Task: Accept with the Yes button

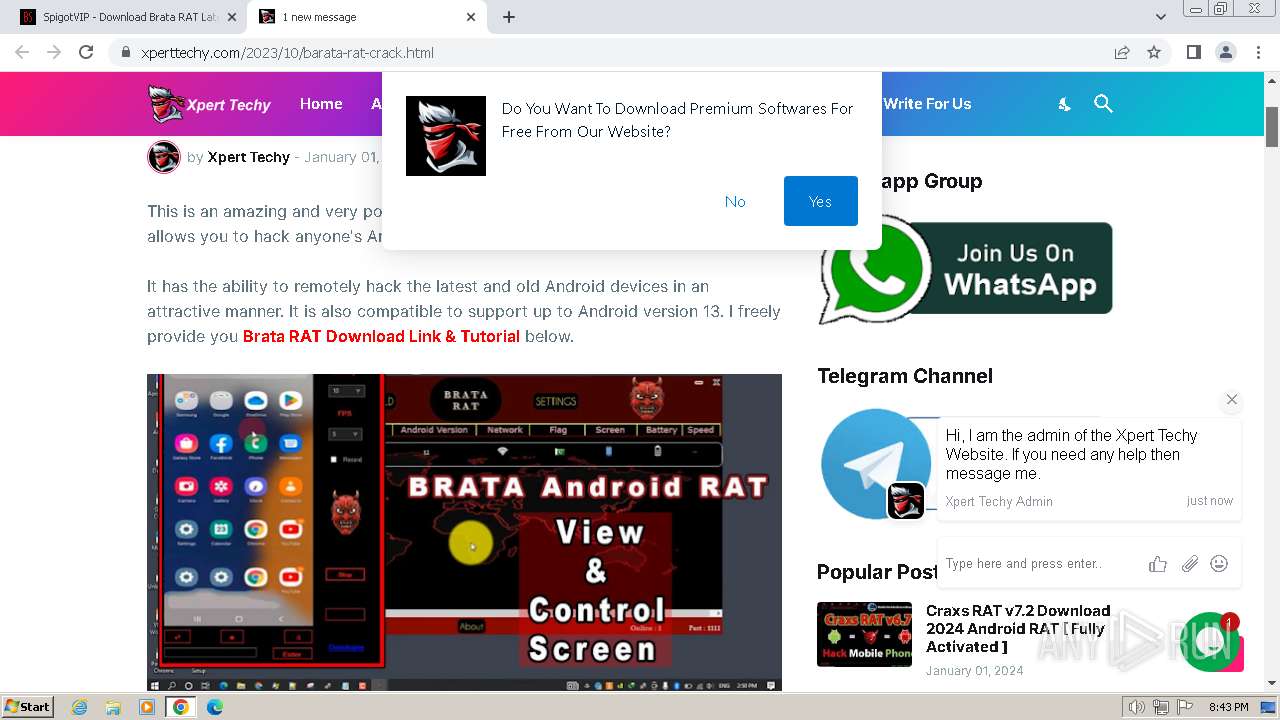Action: tap(821, 201)
